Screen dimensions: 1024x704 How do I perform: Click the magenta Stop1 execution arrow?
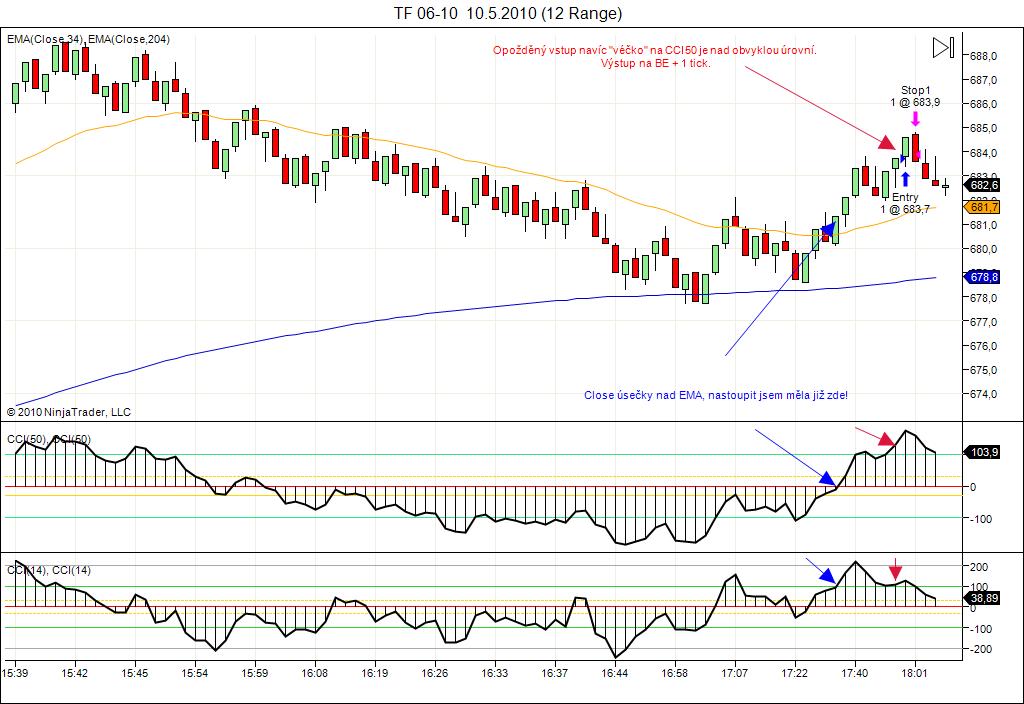(916, 118)
